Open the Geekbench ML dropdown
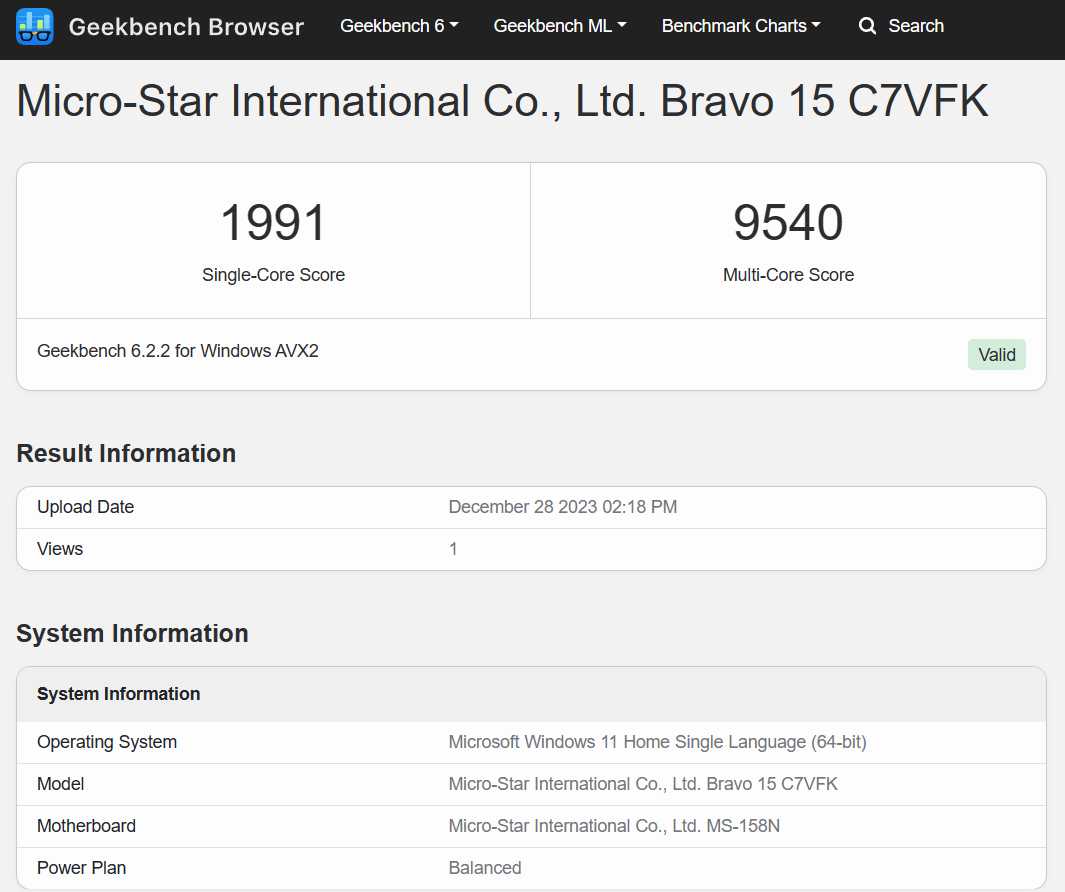Viewport: 1065px width, 892px height. 559,26
